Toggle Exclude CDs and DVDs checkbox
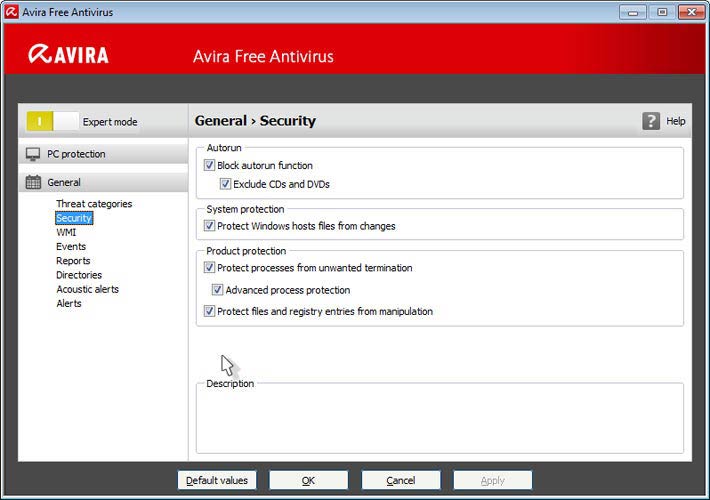 click(x=225, y=184)
